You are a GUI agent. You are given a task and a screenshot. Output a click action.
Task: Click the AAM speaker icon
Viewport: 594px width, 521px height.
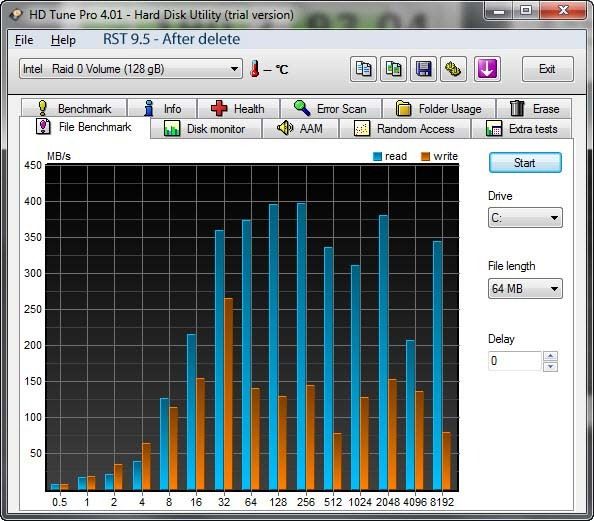pyautogui.click(x=285, y=128)
